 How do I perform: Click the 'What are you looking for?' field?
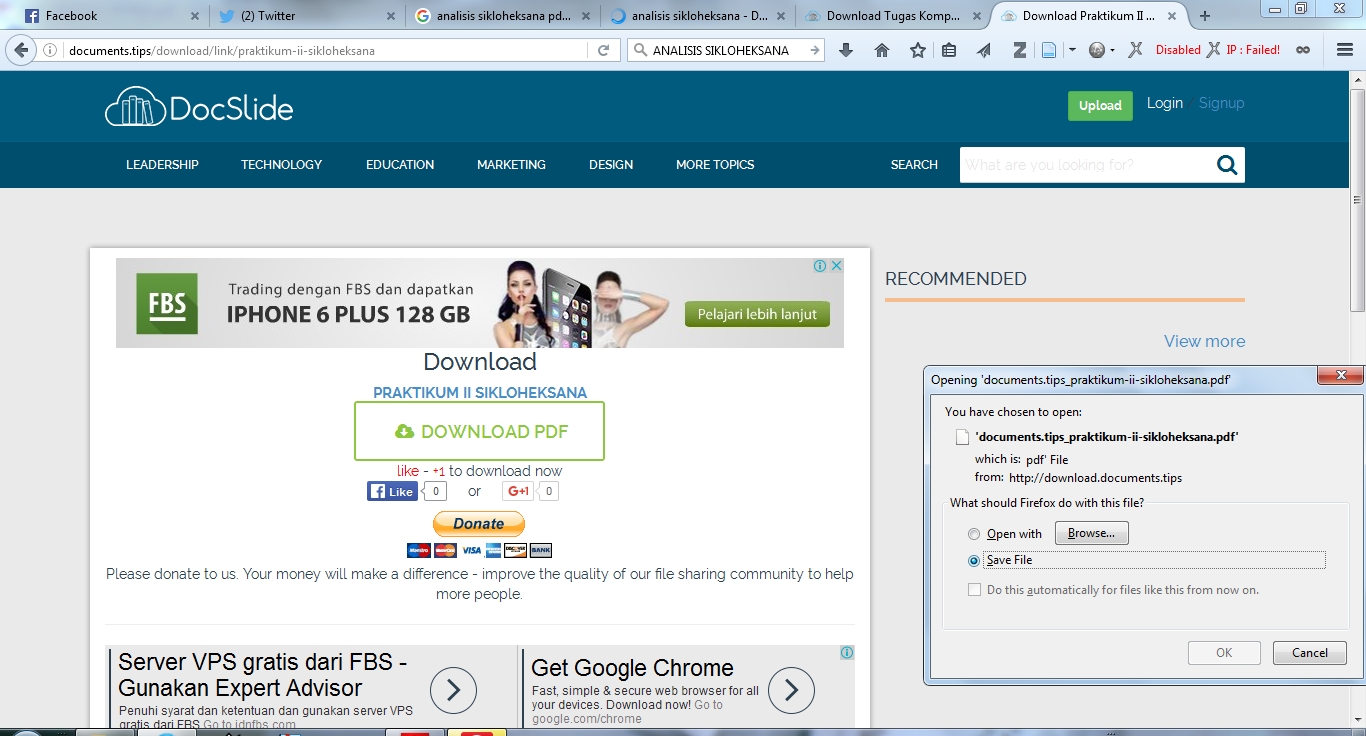click(x=1085, y=165)
